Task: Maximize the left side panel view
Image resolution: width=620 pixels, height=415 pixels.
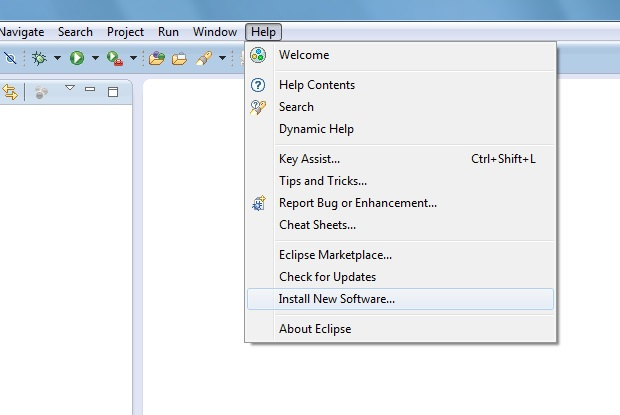Action: (113, 91)
